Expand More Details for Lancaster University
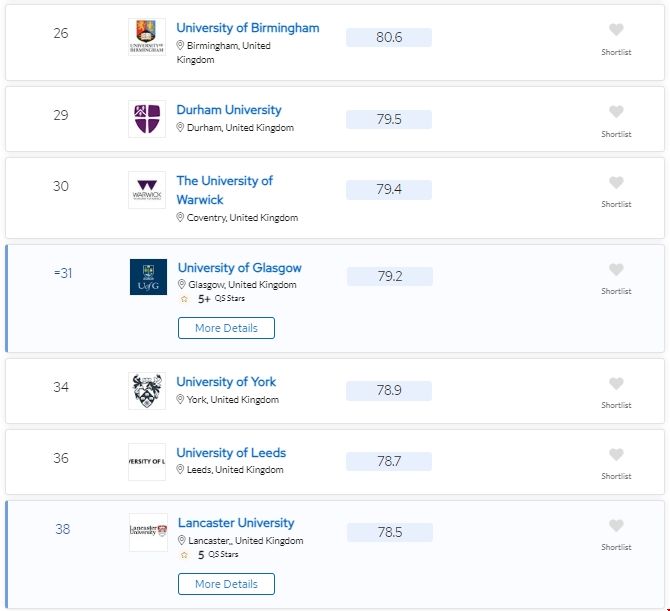The width and height of the screenshot is (670, 611). pyautogui.click(x=226, y=584)
